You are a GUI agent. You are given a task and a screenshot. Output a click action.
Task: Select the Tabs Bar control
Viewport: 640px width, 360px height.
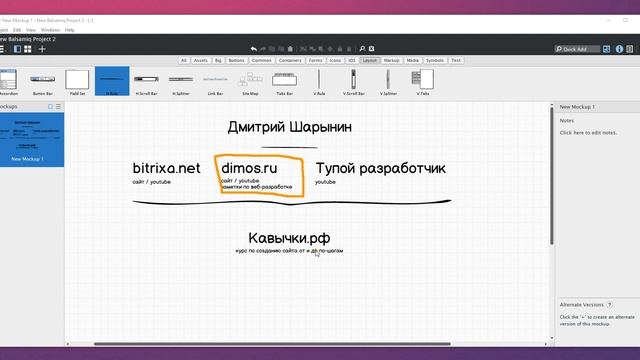coord(284,82)
